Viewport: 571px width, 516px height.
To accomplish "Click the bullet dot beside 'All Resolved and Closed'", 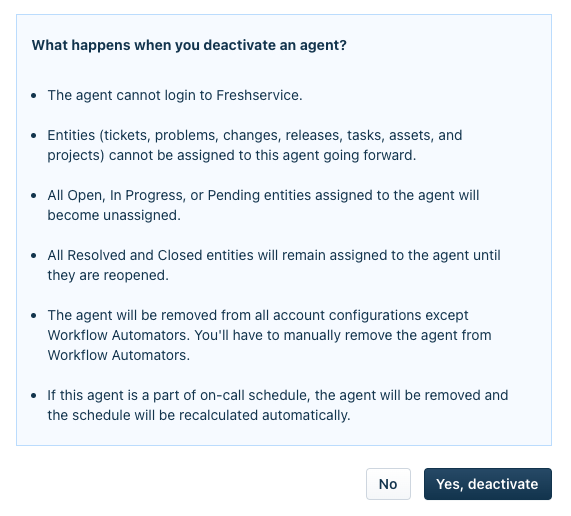I will click(34, 256).
